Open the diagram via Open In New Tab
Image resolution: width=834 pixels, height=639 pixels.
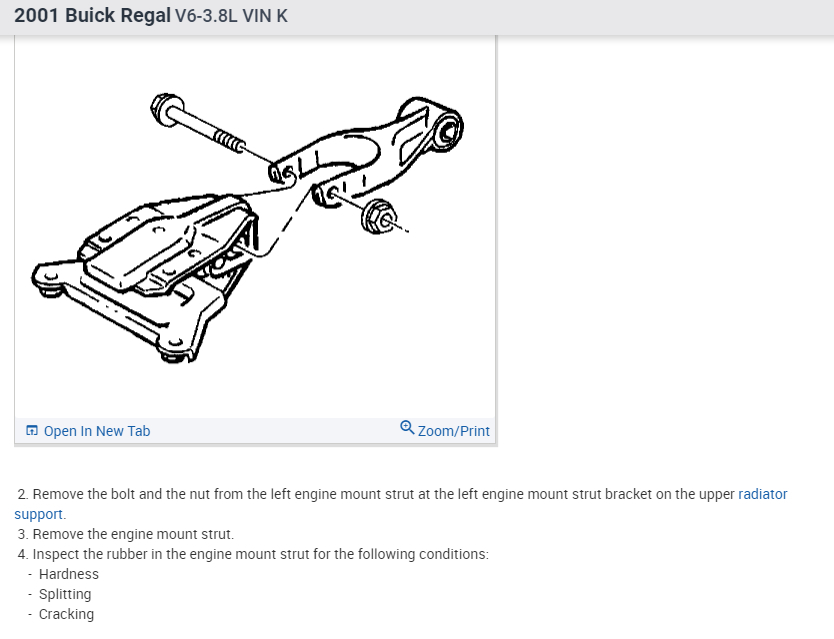pos(97,431)
